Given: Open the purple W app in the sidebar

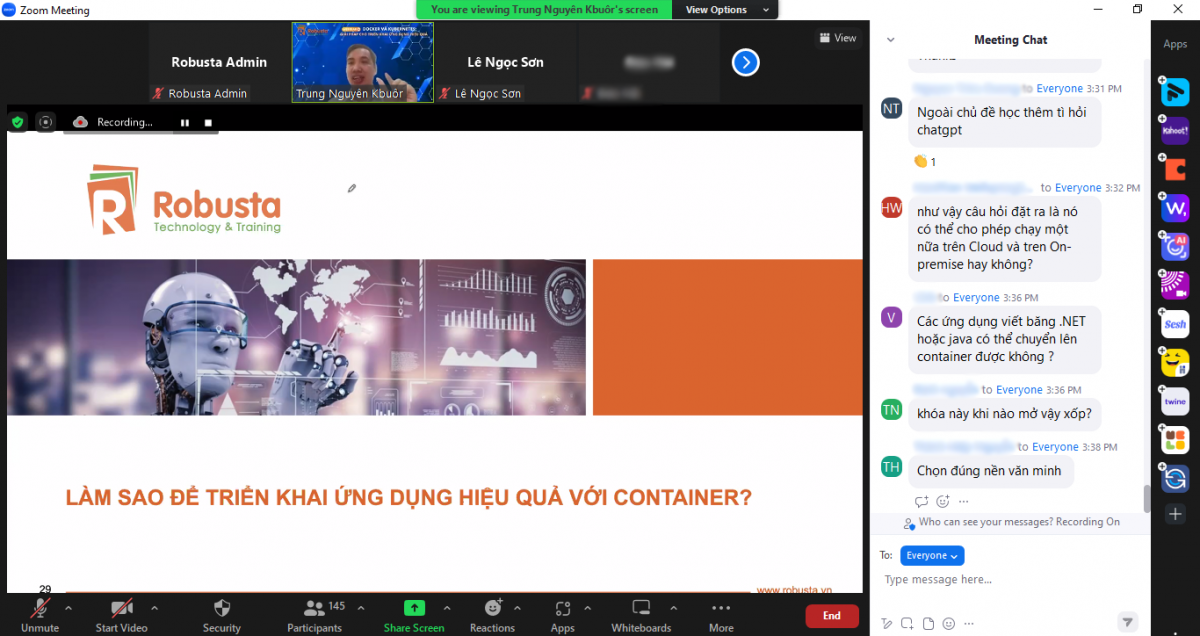Looking at the screenshot, I should pyautogui.click(x=1175, y=208).
